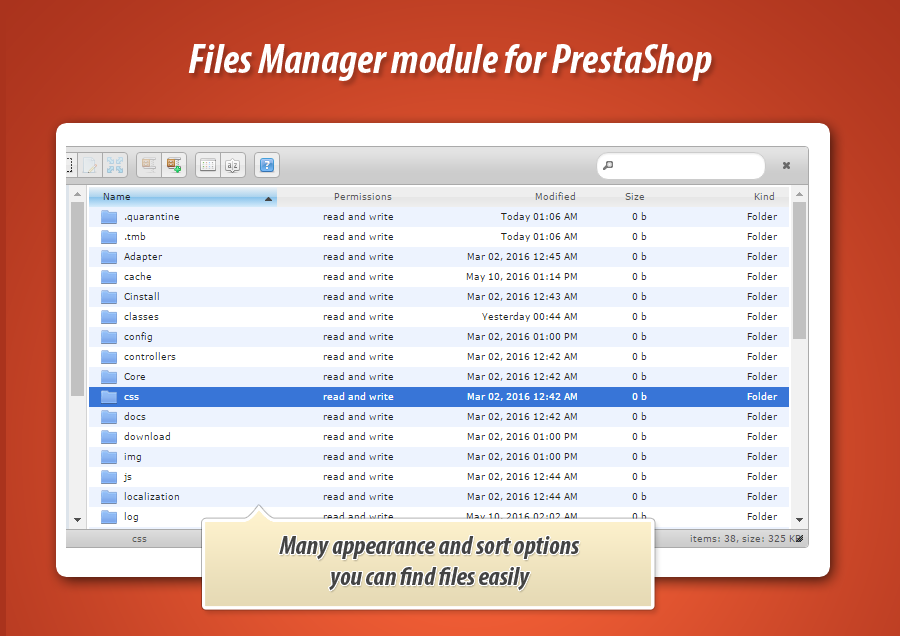Click the resize image toolbar icon
900x636 pixels.
click(x=116, y=165)
